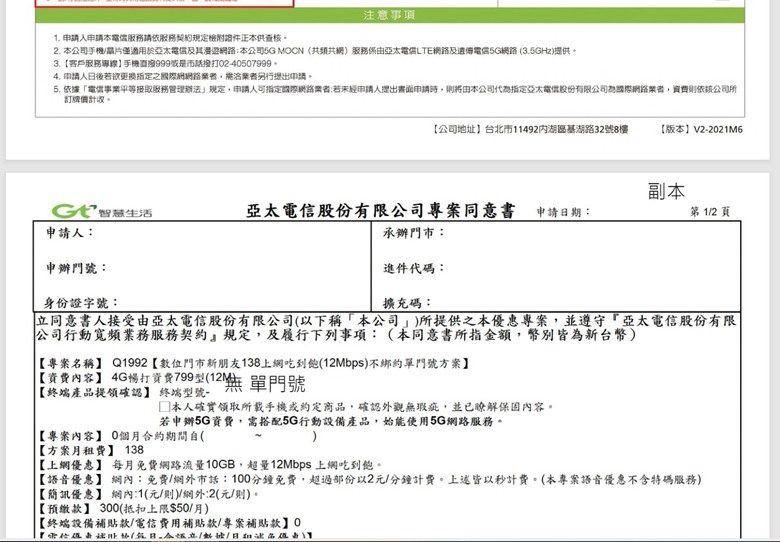The image size is (780, 542).
Task: Click the 立同意書人接受 opening paragraph
Action: pyautogui.click(x=386, y=328)
